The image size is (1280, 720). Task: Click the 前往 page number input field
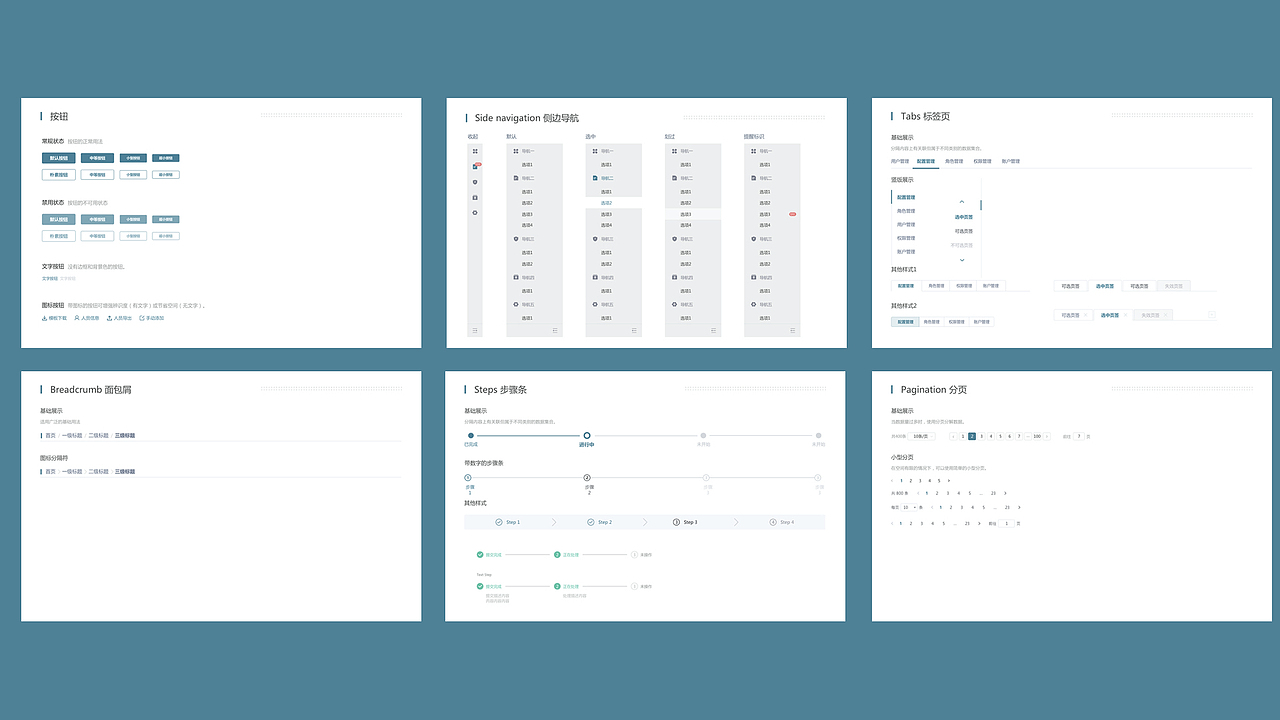(1079, 436)
